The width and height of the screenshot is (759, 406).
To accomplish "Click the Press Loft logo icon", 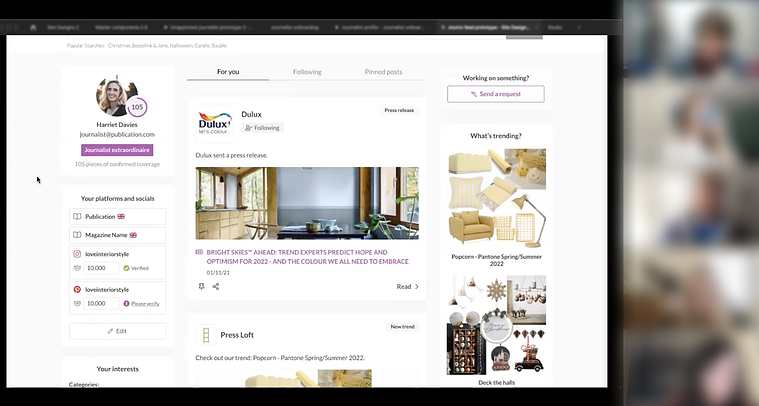I will coord(206,335).
